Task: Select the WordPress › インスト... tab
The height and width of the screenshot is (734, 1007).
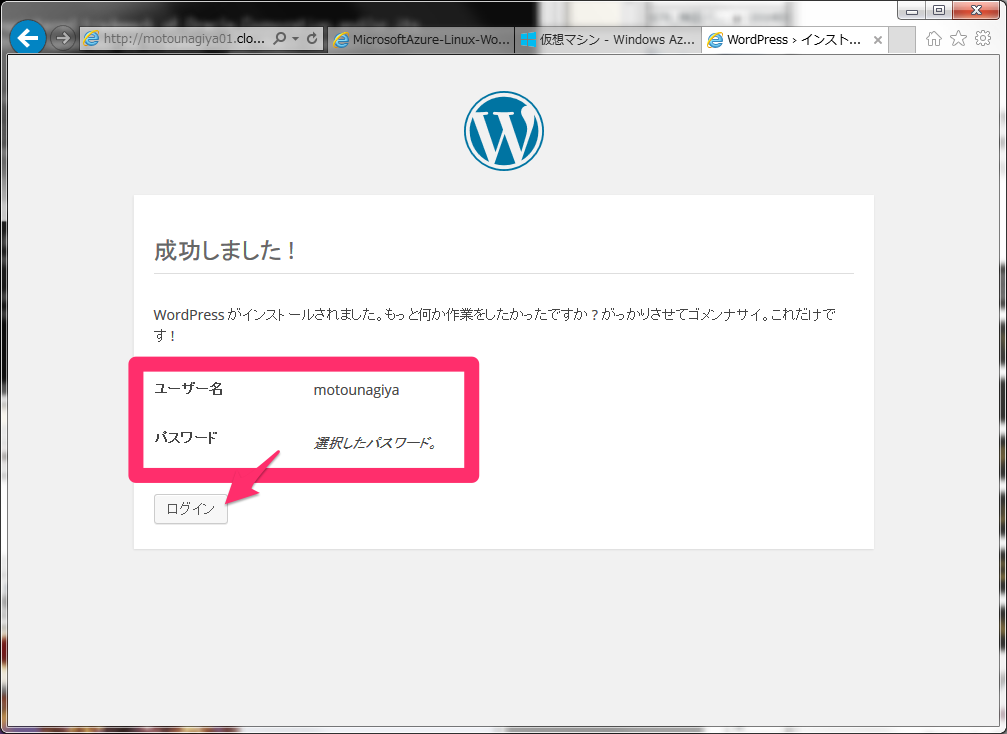Action: click(786, 40)
